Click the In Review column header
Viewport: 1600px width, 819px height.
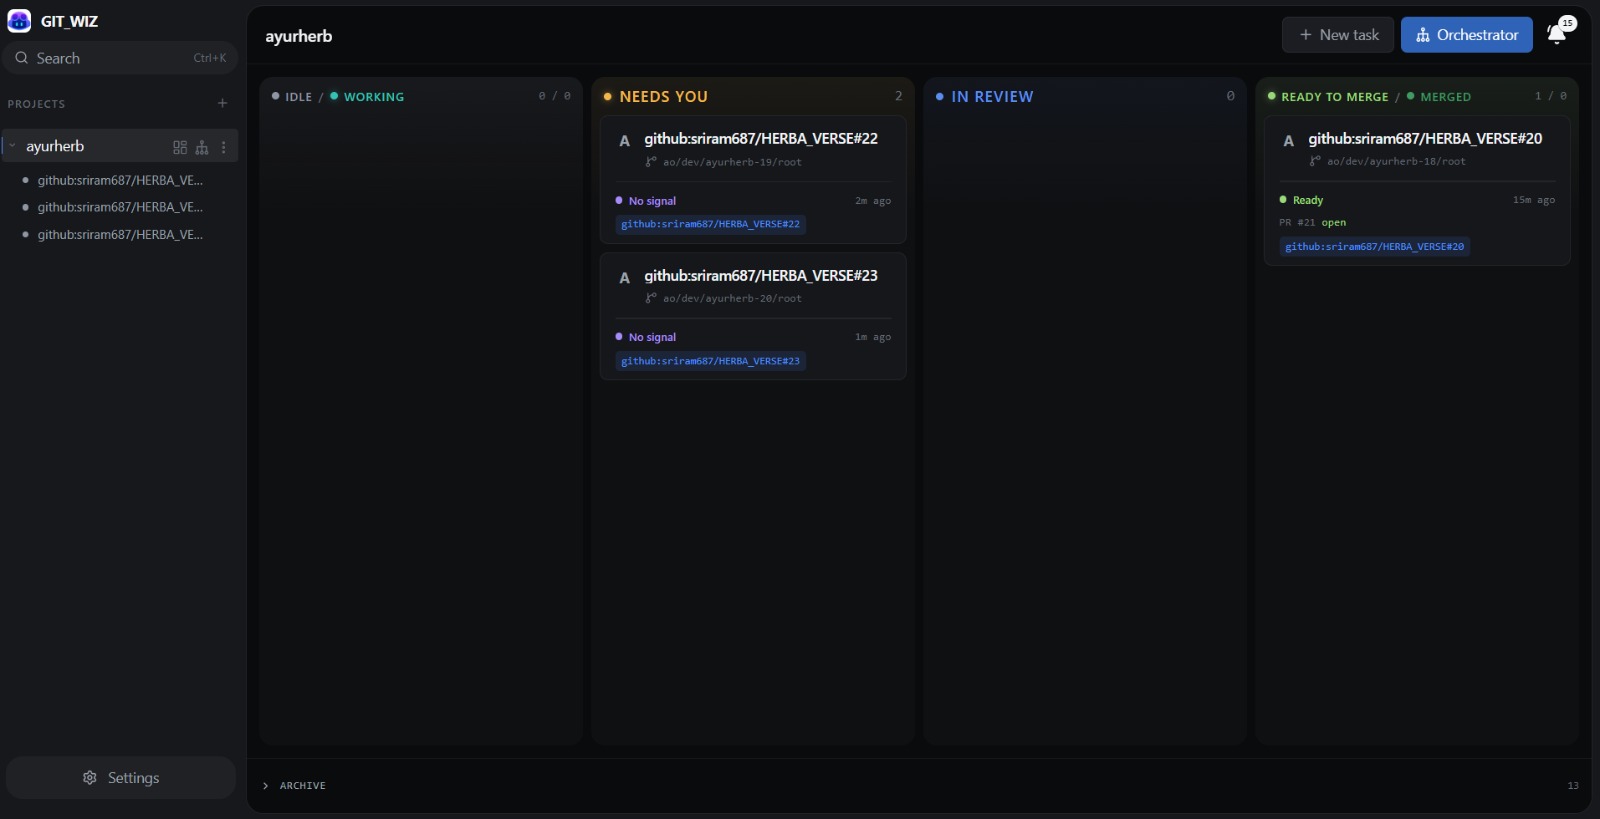[992, 97]
